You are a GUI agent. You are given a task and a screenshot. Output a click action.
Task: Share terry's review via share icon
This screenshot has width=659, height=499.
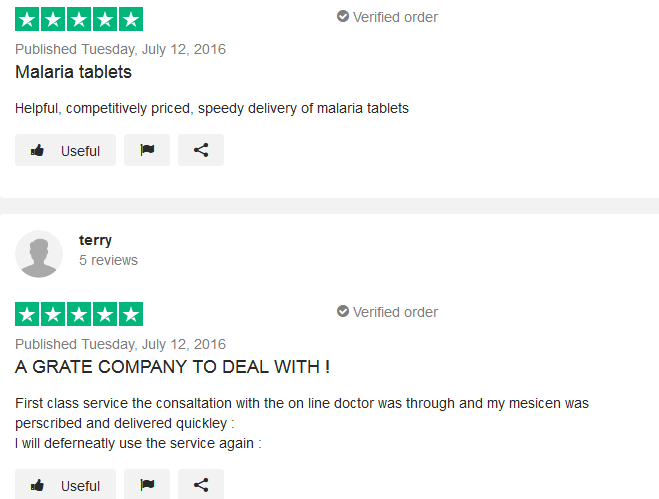pyautogui.click(x=201, y=484)
